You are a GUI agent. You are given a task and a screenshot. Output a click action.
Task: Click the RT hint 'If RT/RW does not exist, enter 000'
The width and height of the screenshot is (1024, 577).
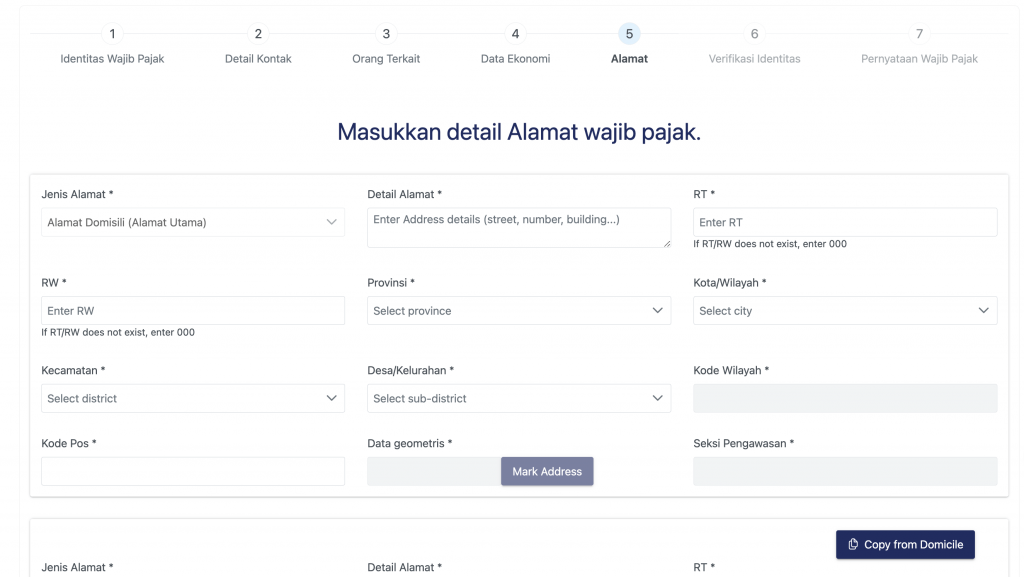click(770, 243)
